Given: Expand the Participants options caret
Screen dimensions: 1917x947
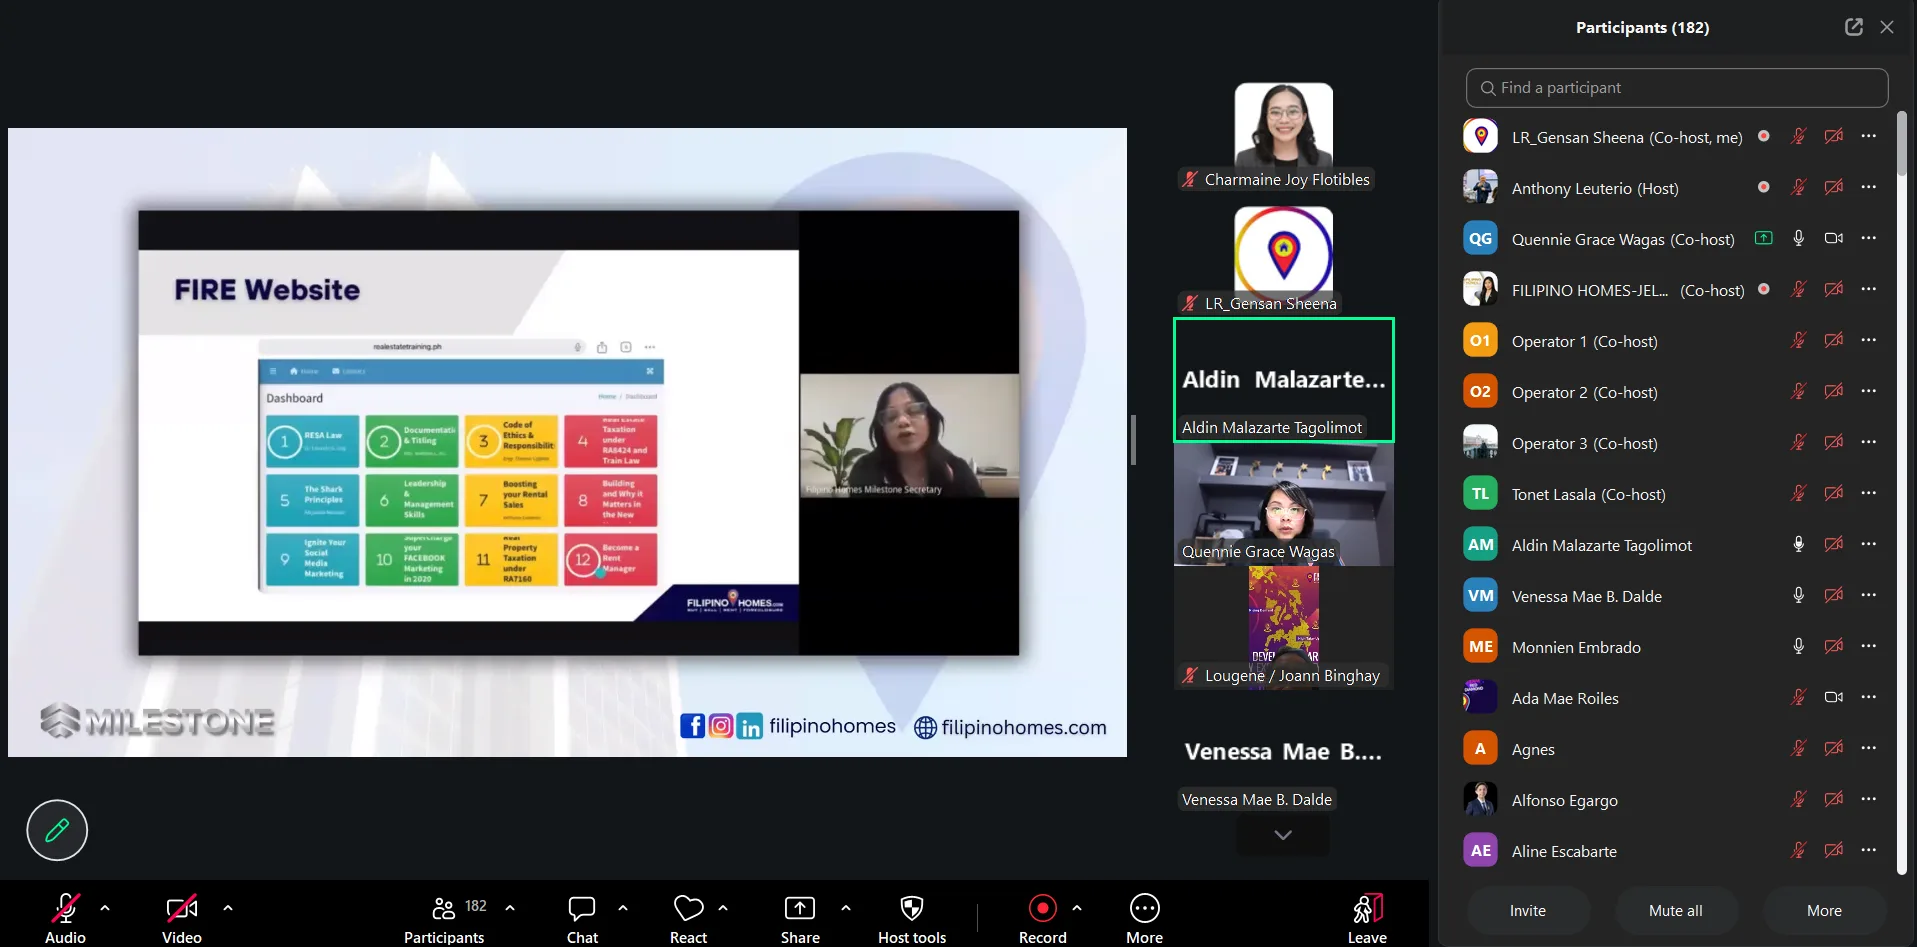Looking at the screenshot, I should [x=510, y=908].
